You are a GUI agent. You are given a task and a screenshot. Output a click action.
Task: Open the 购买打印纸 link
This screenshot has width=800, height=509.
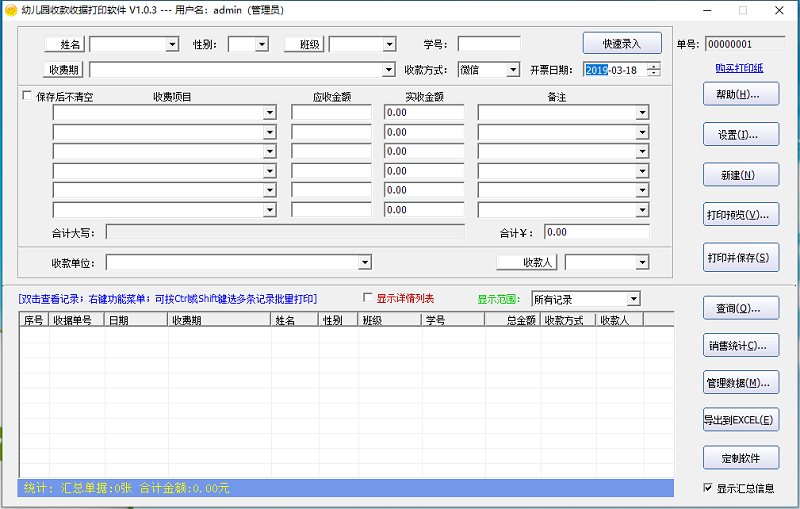[x=739, y=68]
